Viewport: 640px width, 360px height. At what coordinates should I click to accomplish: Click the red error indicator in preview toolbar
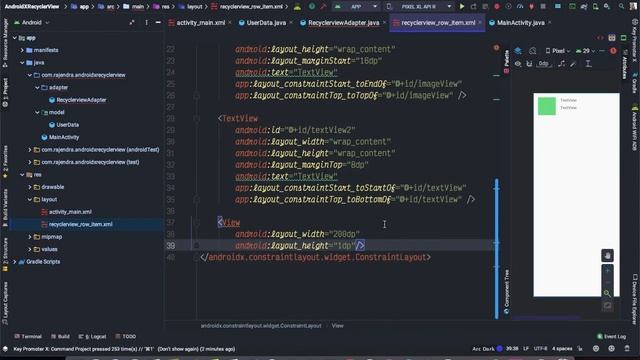tap(613, 51)
